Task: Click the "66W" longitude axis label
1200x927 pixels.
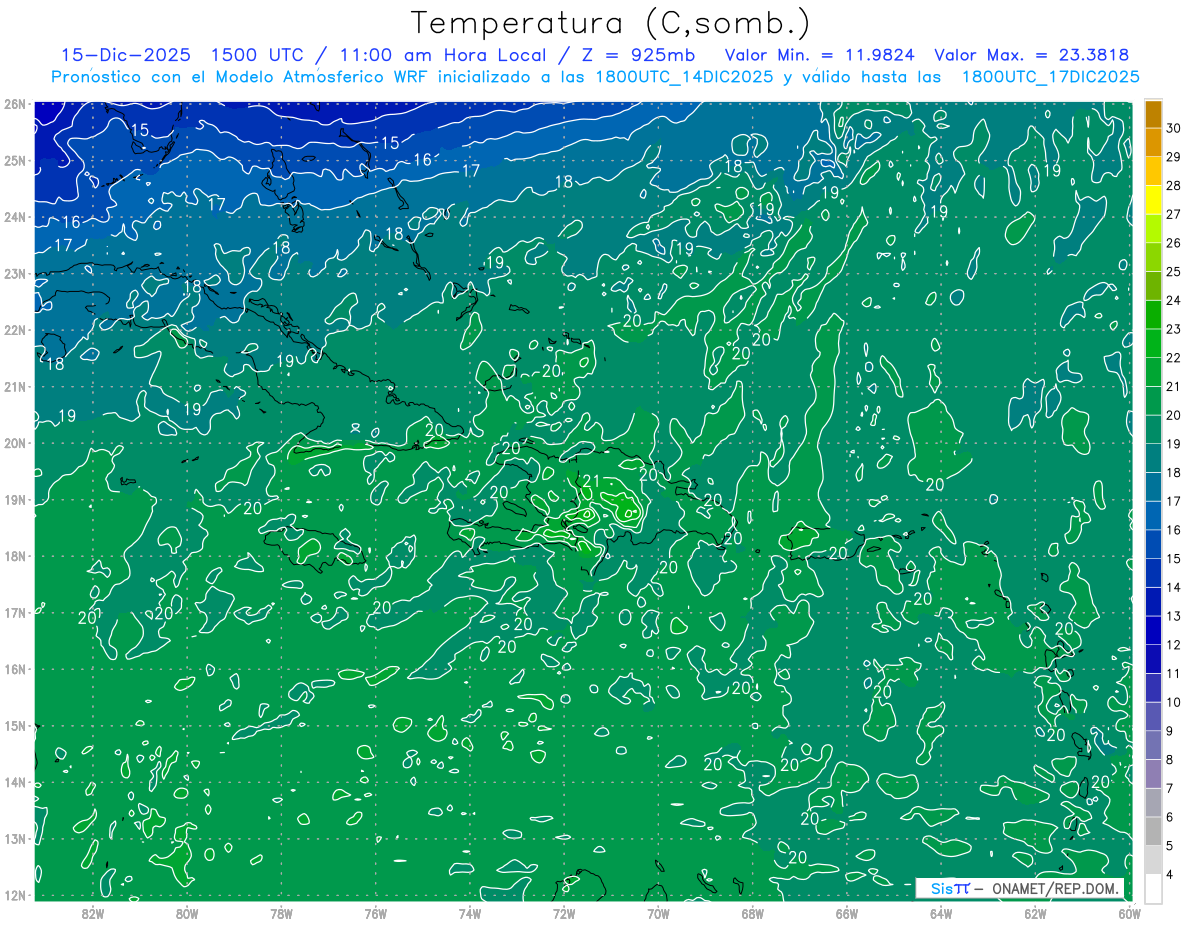Action: 847,913
